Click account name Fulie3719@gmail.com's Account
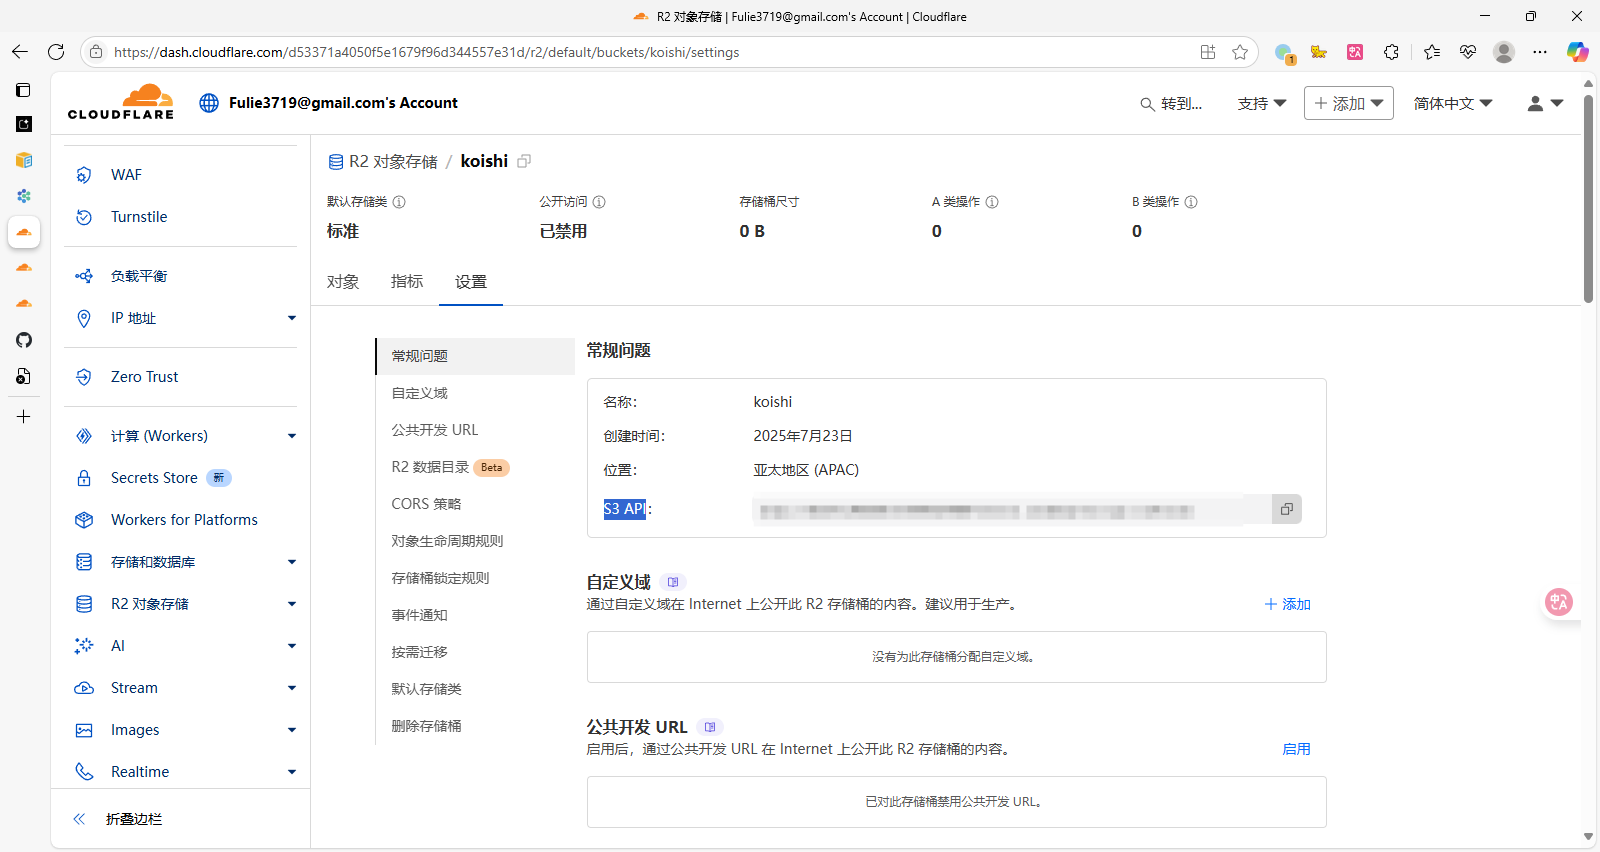Image resolution: width=1600 pixels, height=852 pixels. [343, 103]
